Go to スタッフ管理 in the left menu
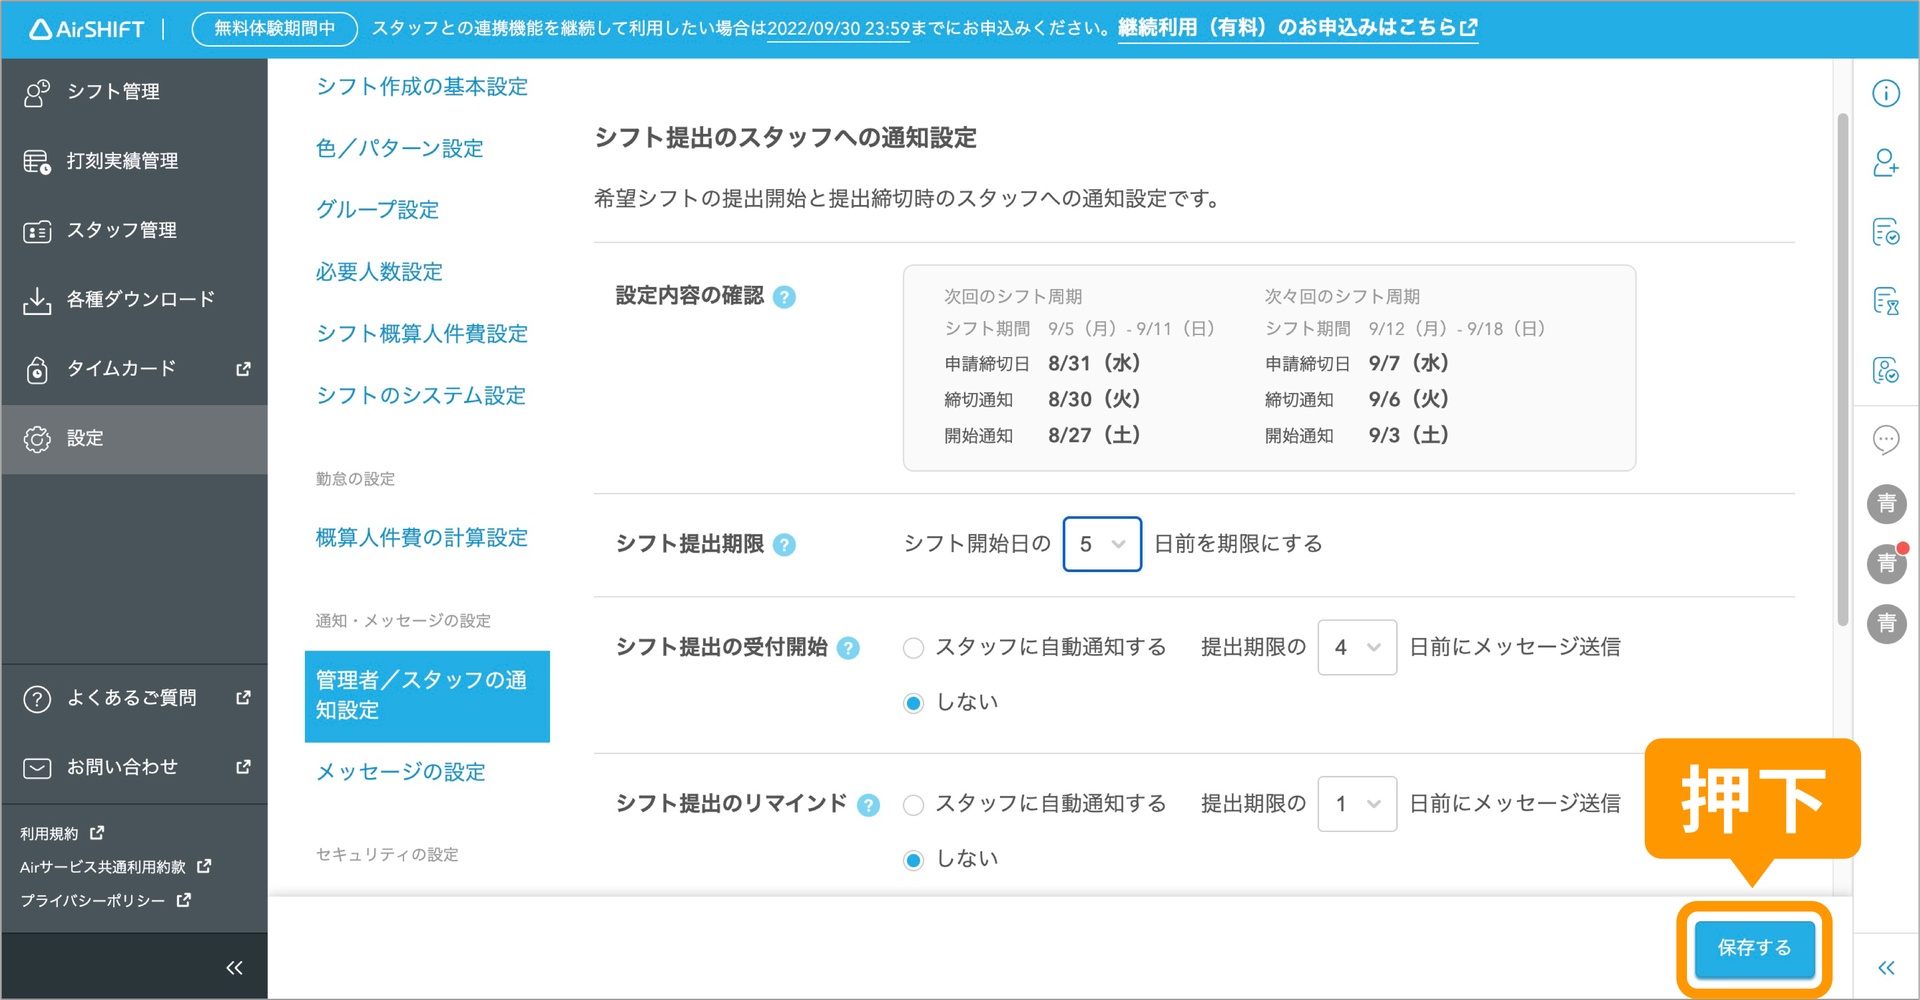Viewport: 1920px width, 1000px height. [121, 231]
